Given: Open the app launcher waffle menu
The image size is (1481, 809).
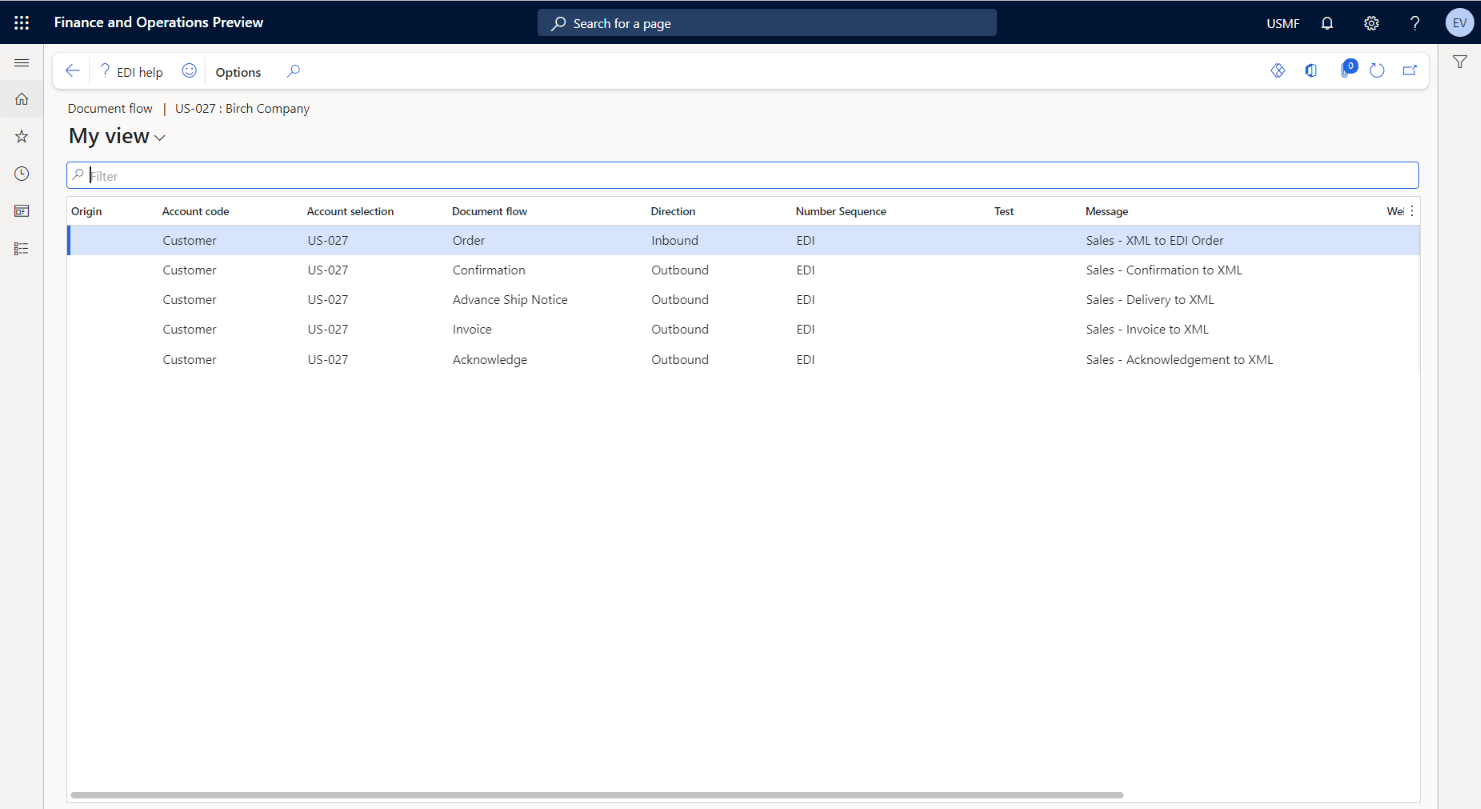Looking at the screenshot, I should coord(21,22).
